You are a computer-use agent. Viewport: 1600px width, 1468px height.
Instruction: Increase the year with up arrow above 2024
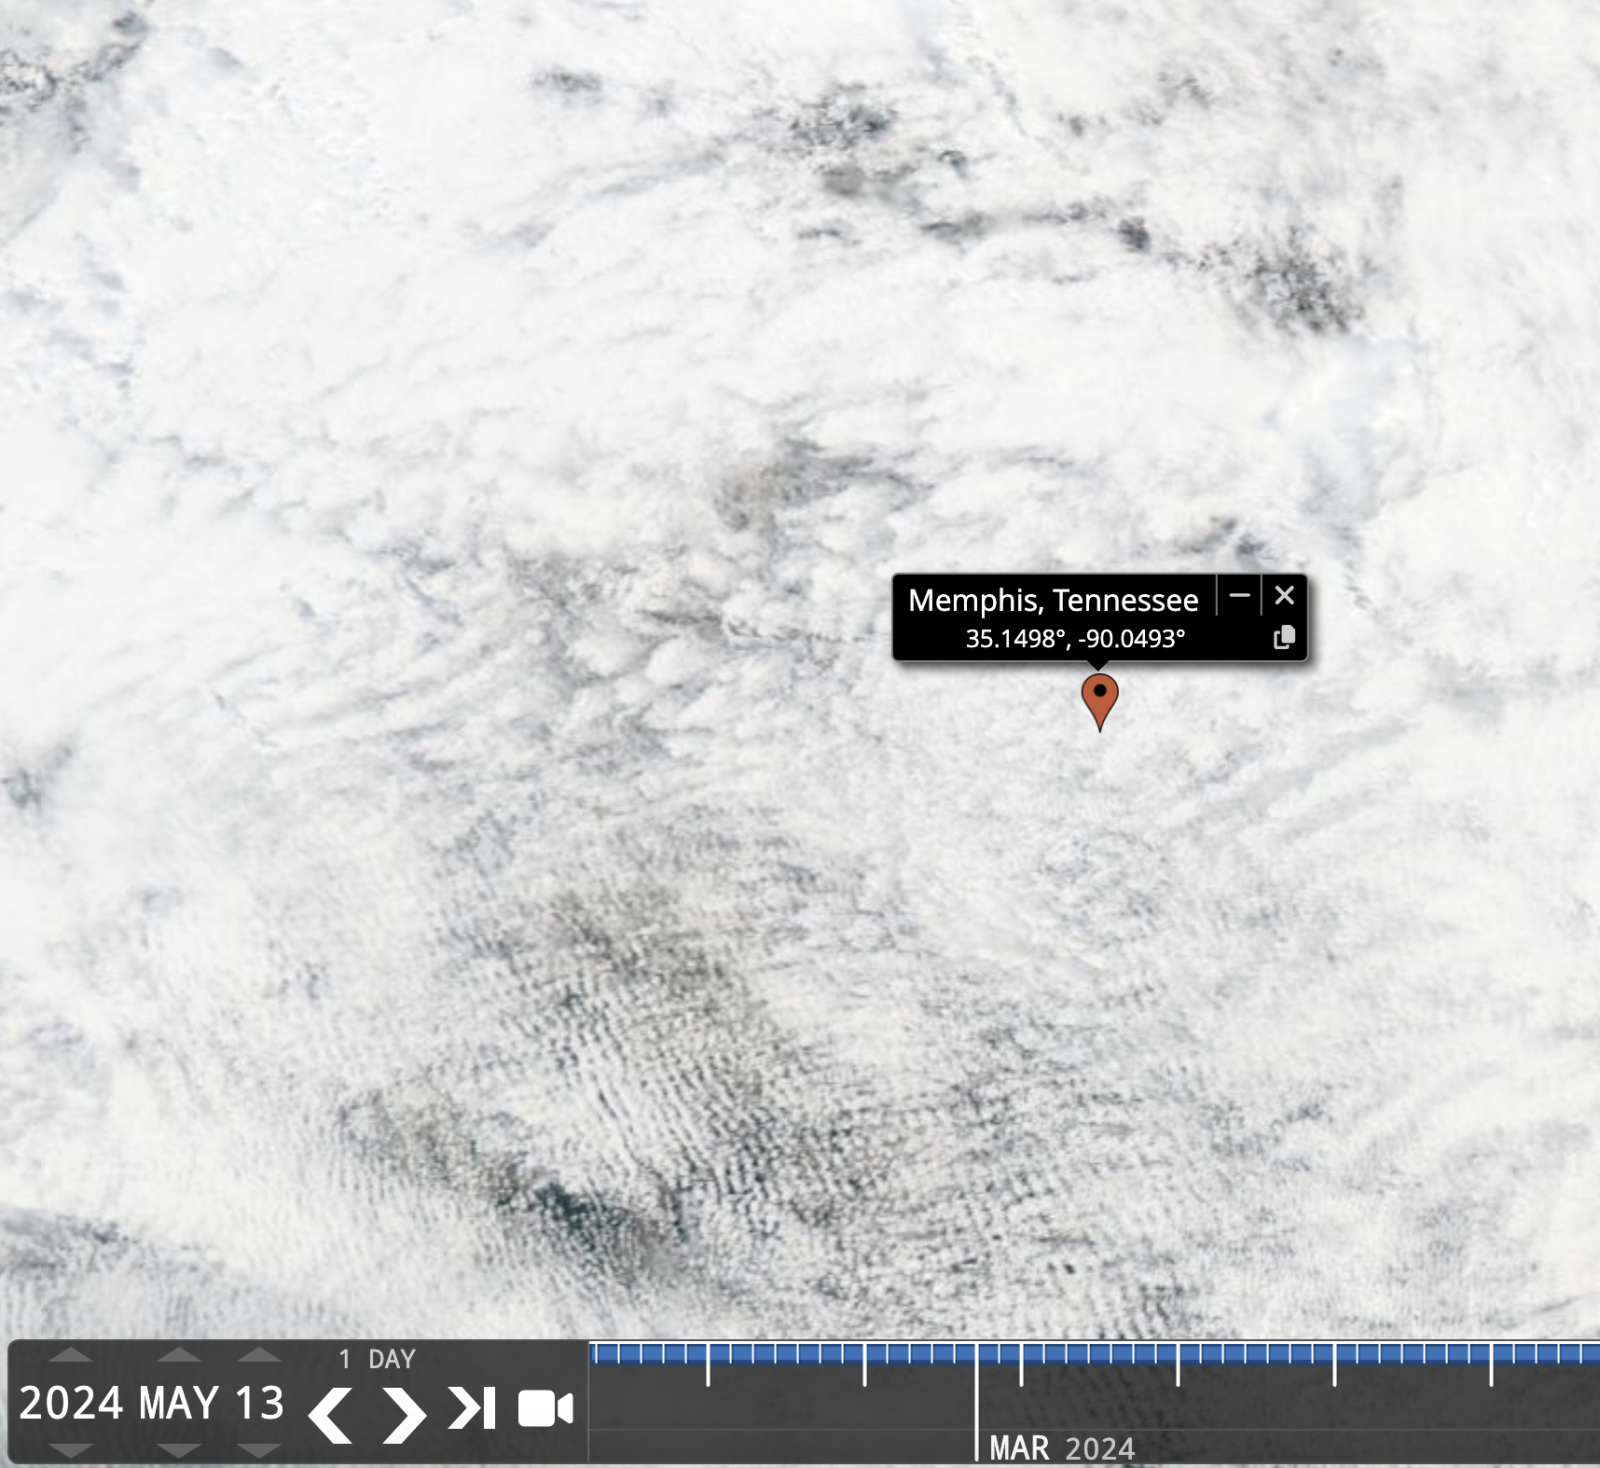[71, 1357]
